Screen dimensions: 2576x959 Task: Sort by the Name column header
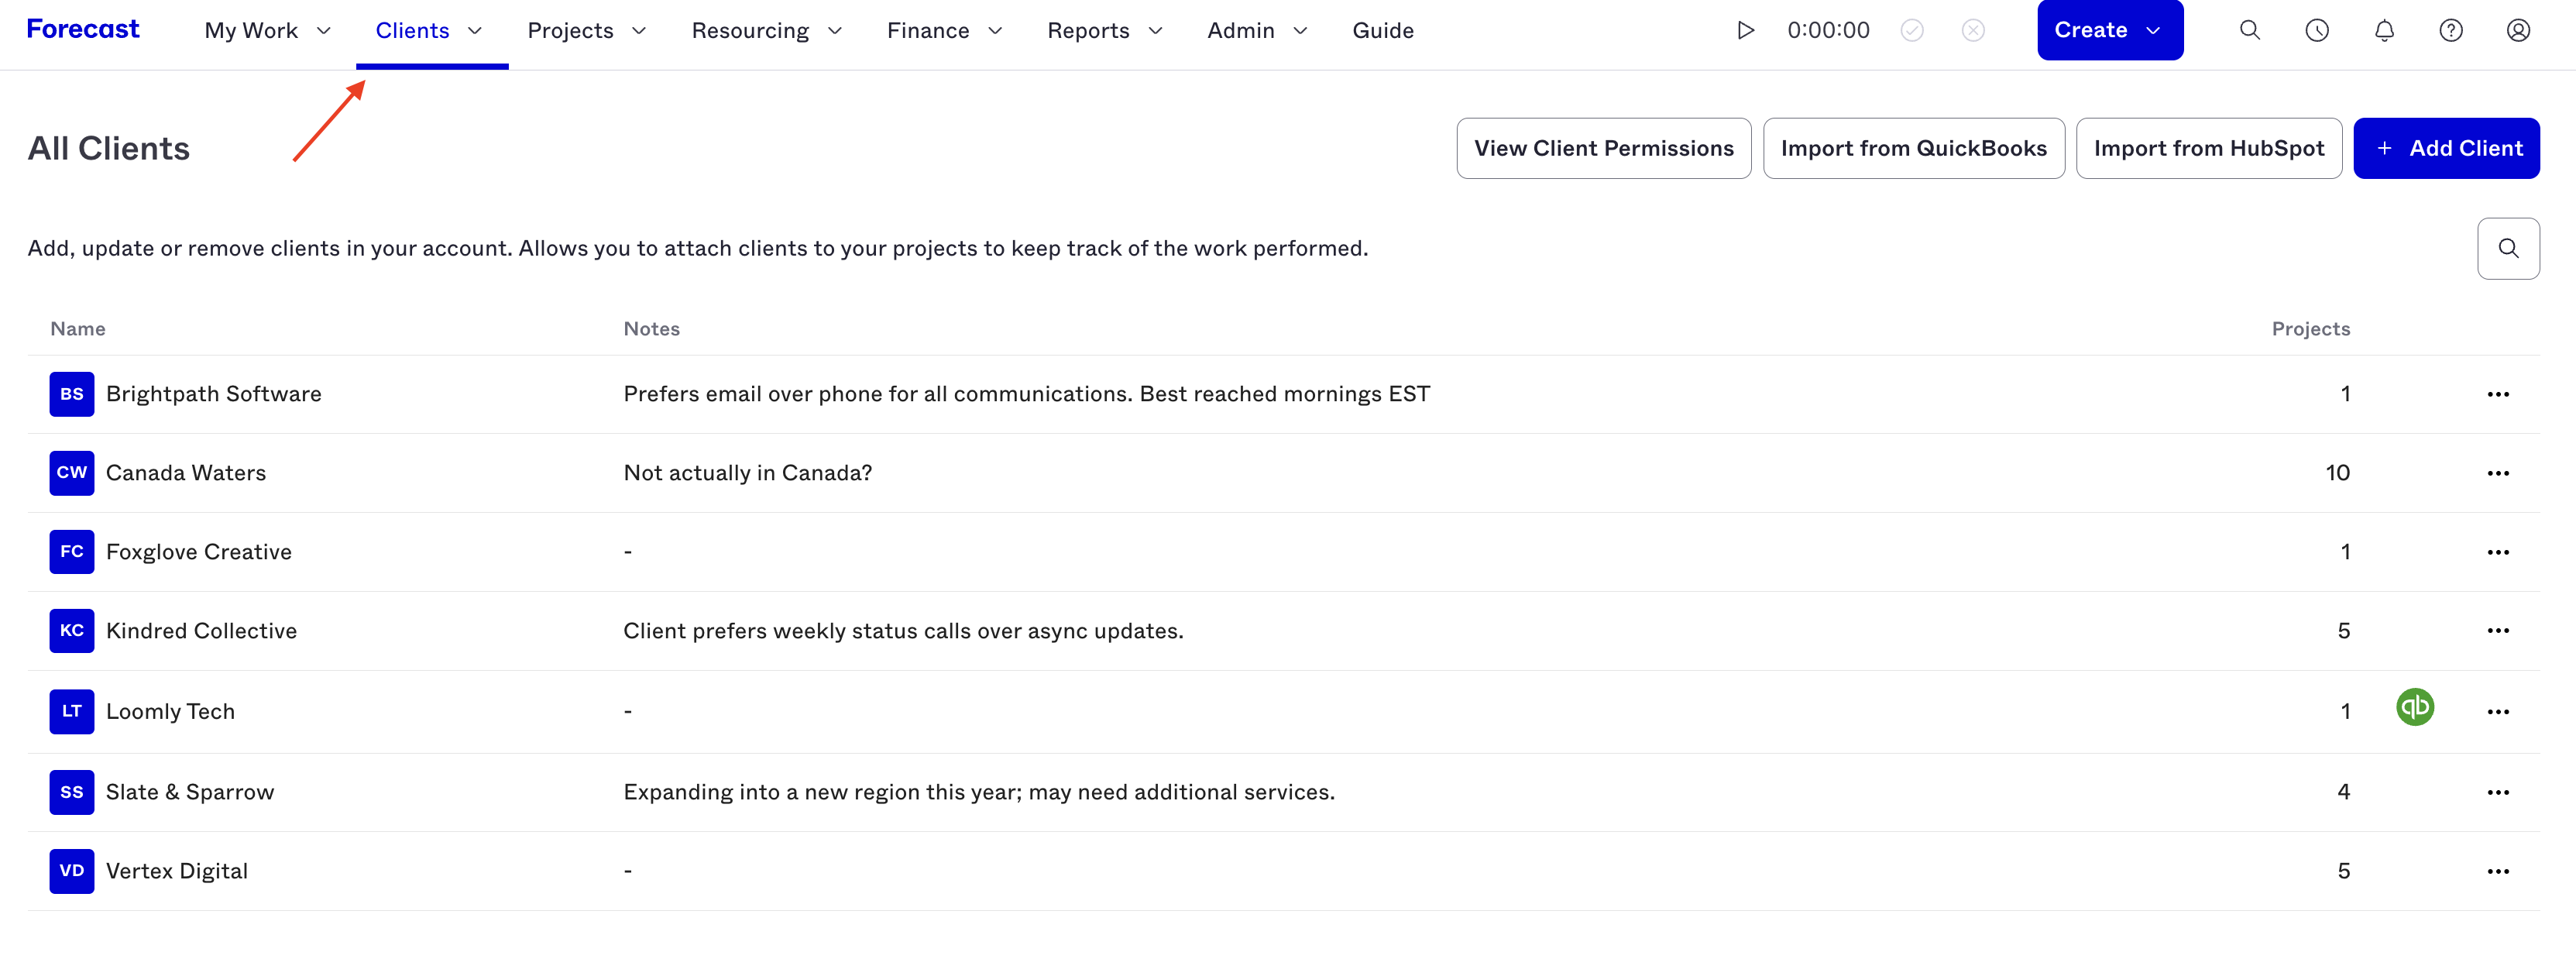coord(78,329)
